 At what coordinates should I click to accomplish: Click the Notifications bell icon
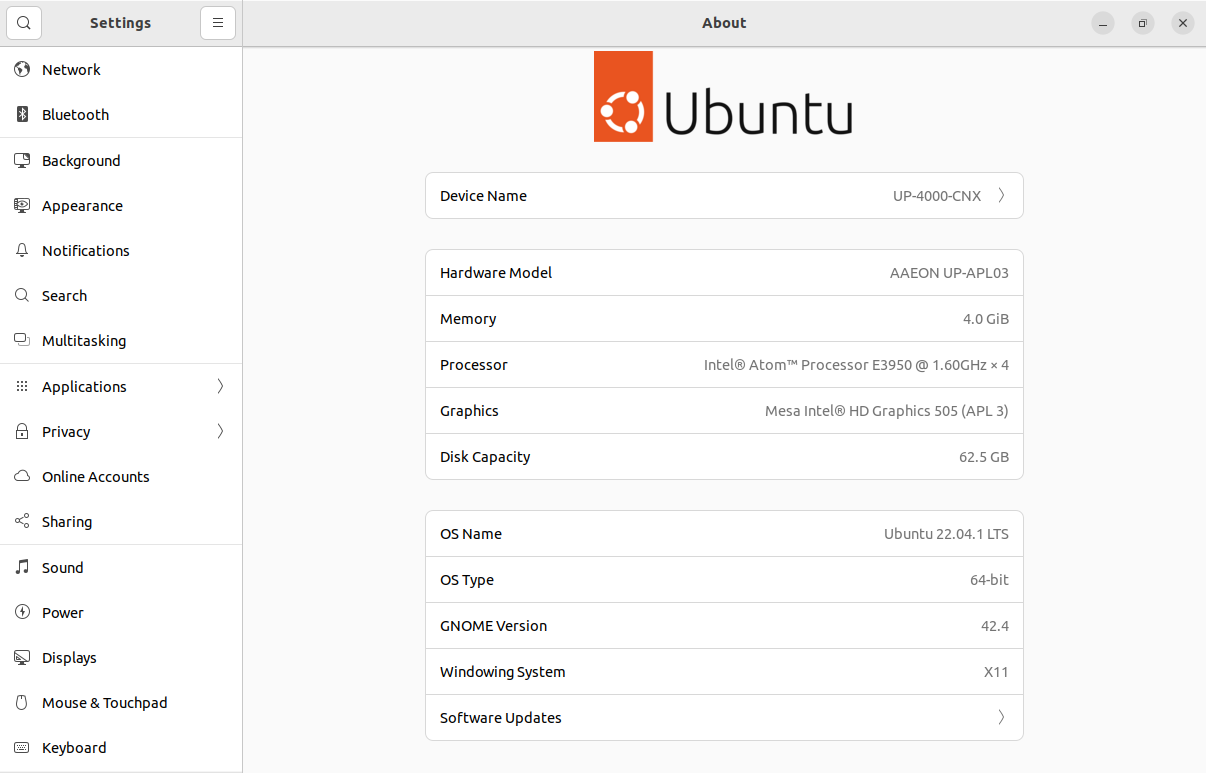pos(22,251)
